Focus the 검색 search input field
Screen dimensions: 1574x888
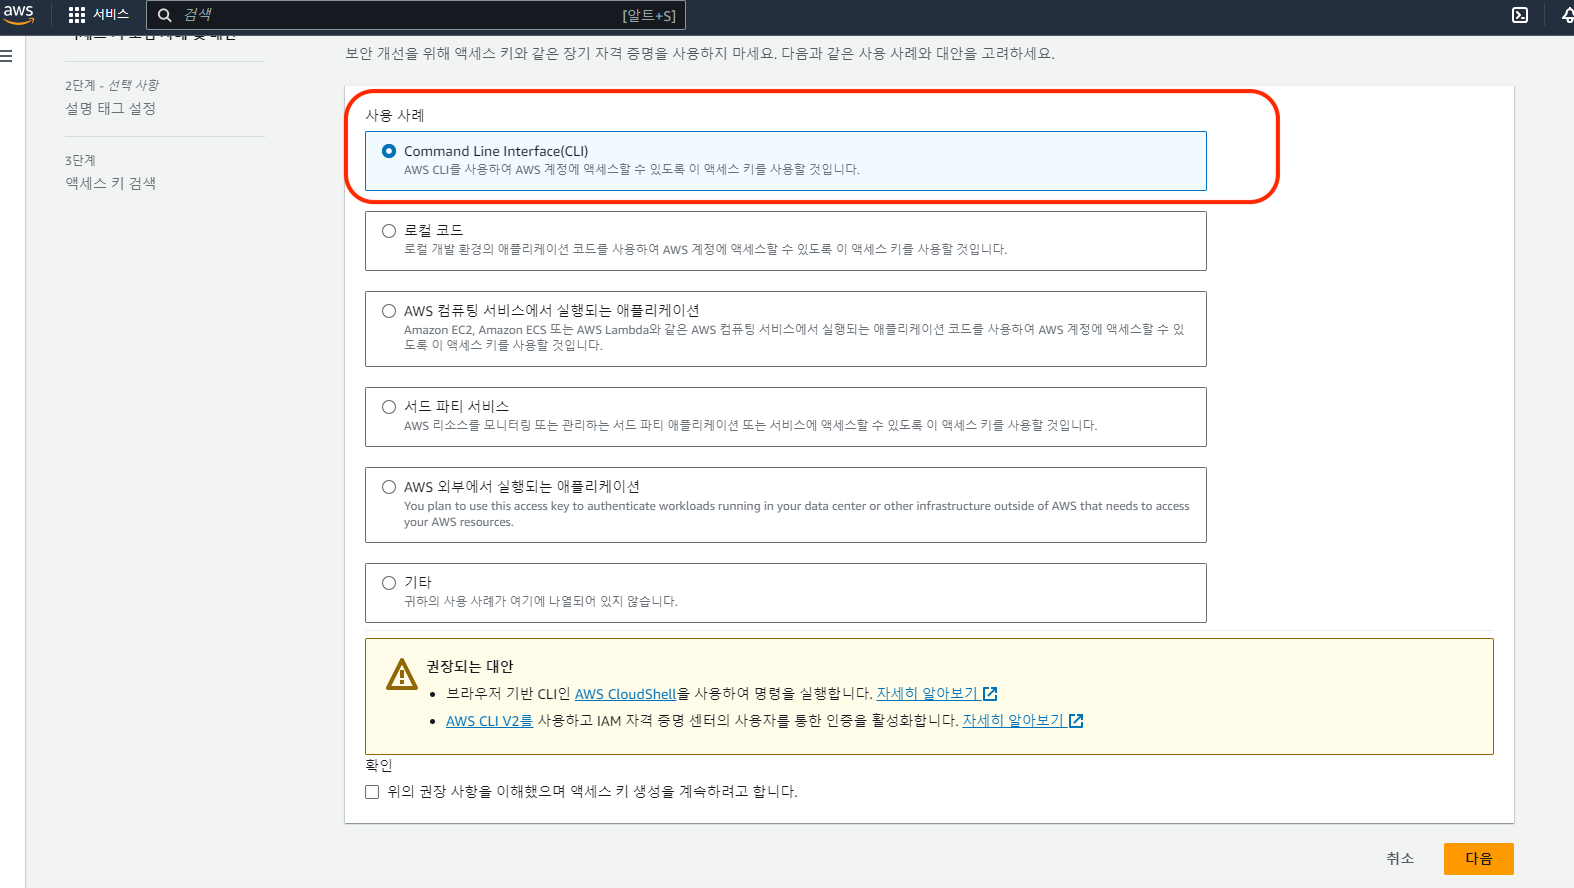[416, 15]
